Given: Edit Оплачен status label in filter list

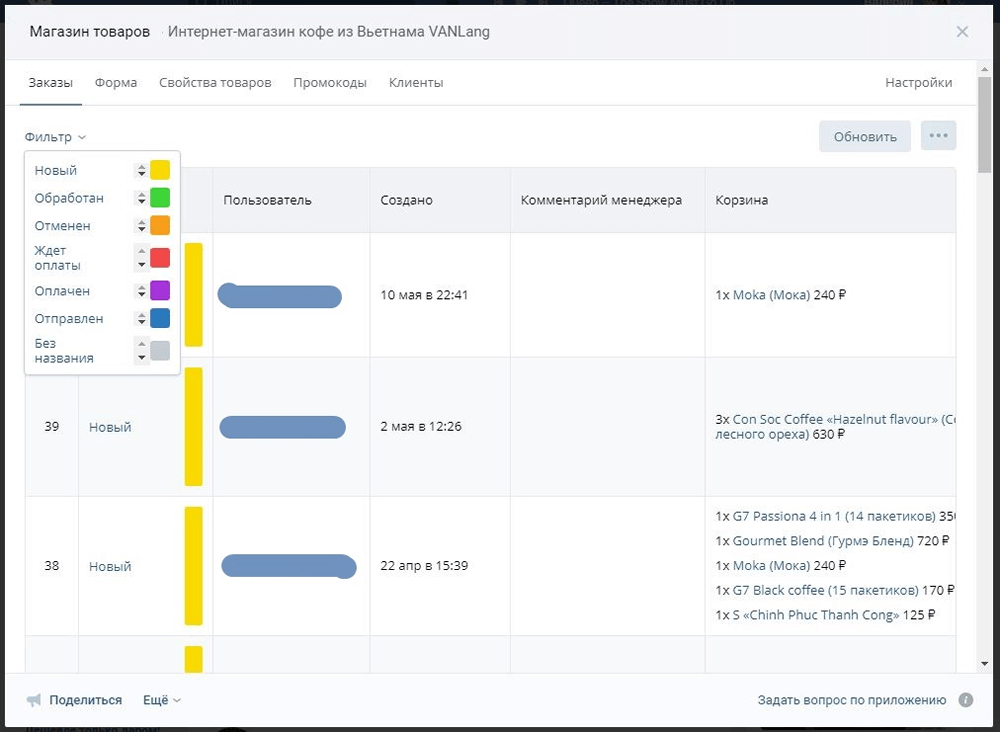Looking at the screenshot, I should [x=62, y=291].
